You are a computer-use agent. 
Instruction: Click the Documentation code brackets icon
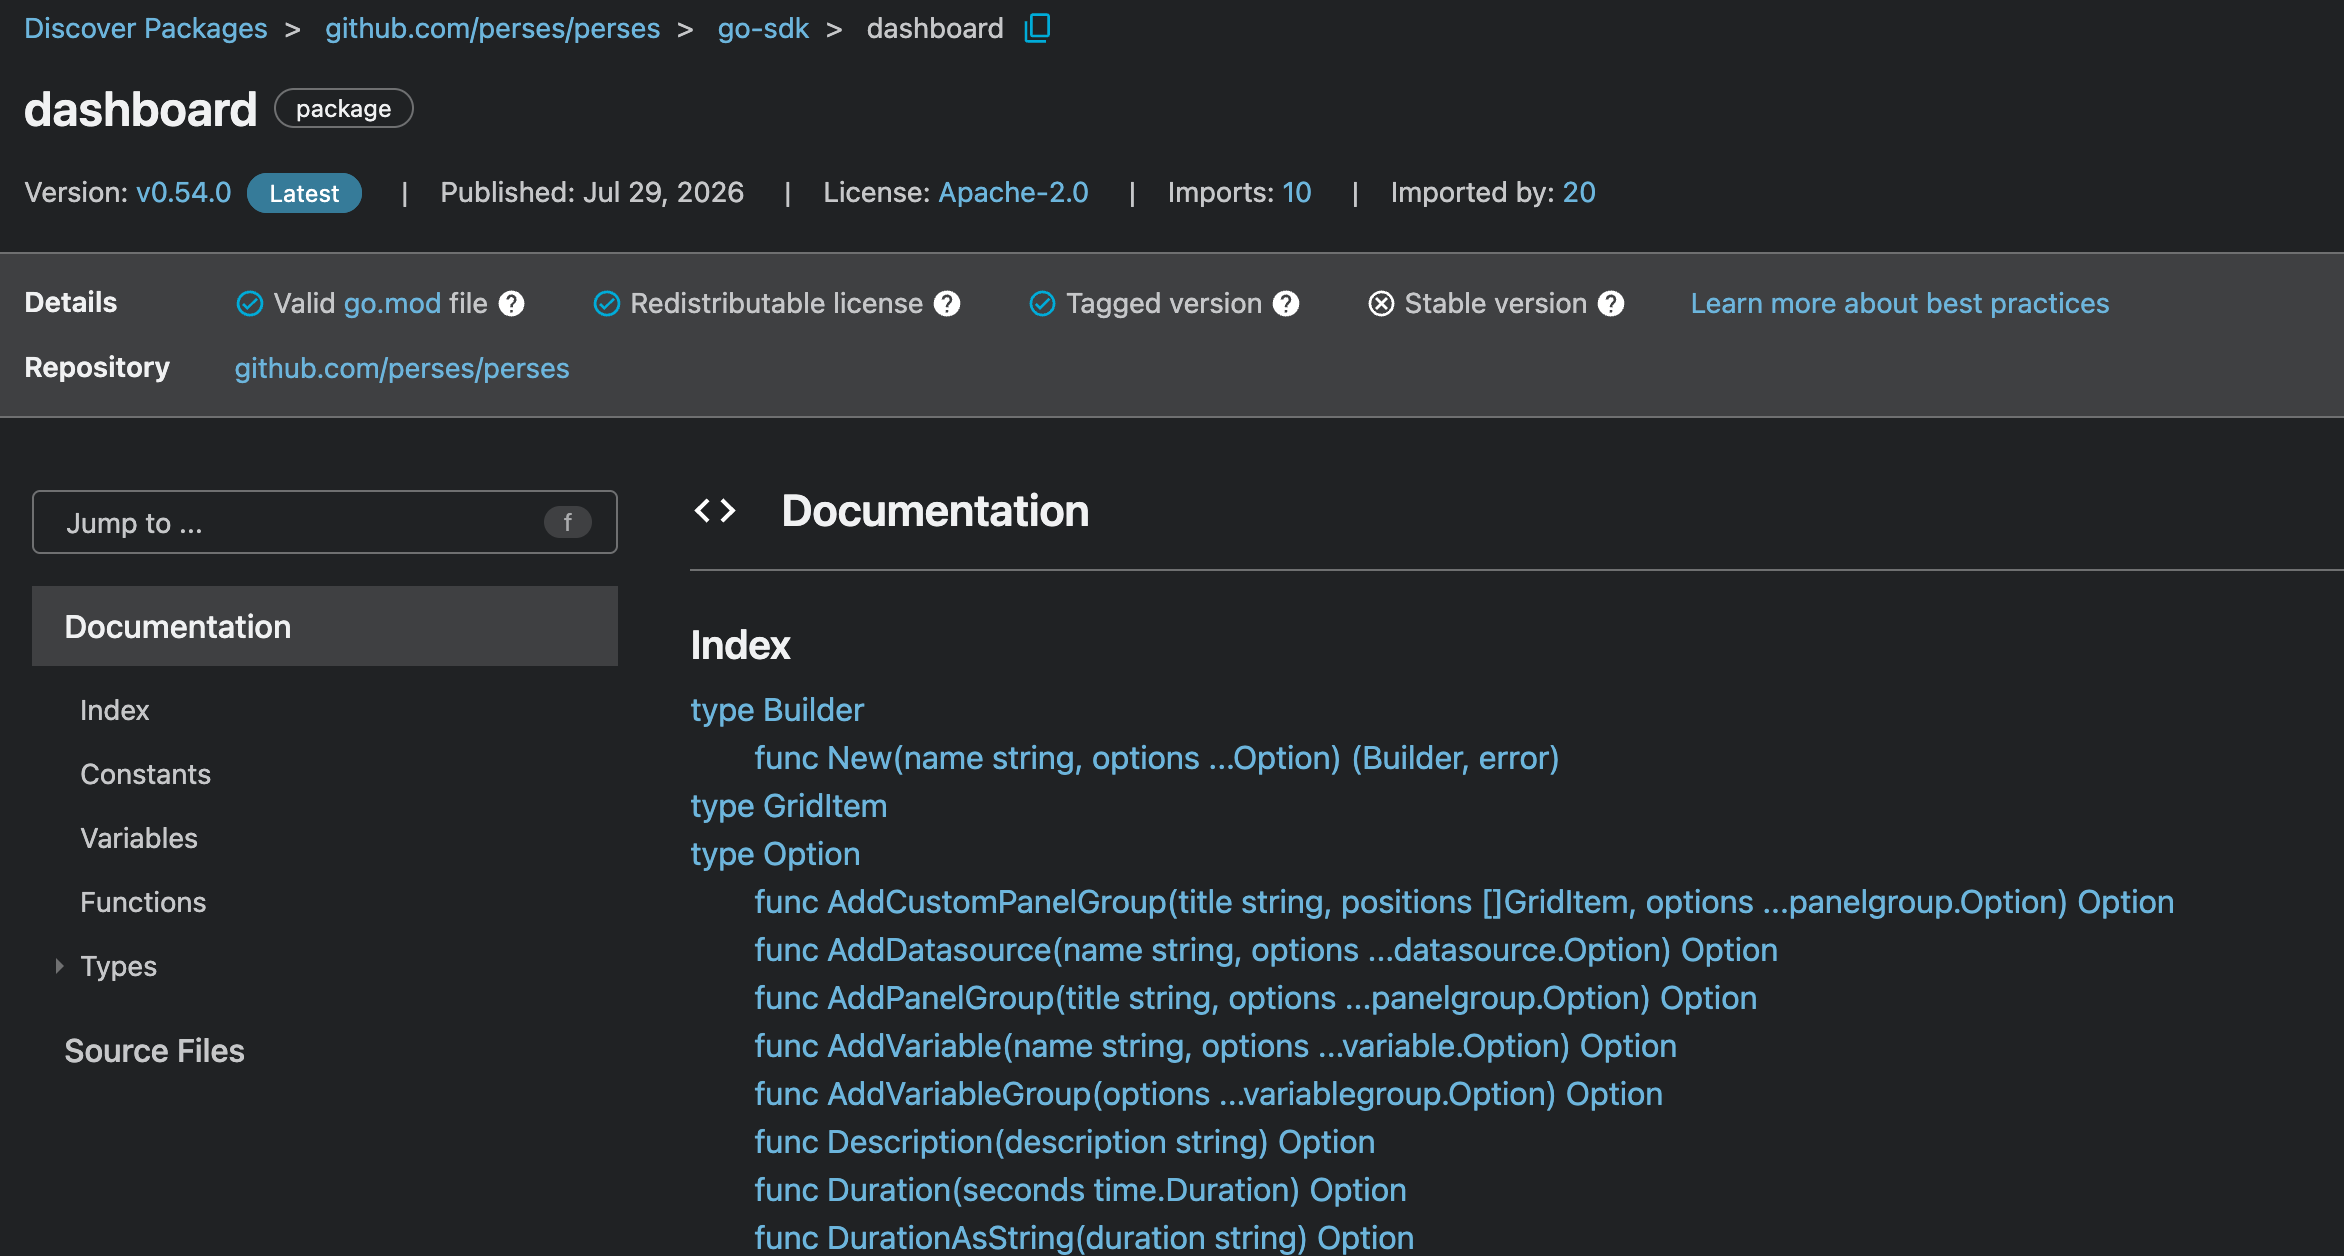pyautogui.click(x=715, y=511)
